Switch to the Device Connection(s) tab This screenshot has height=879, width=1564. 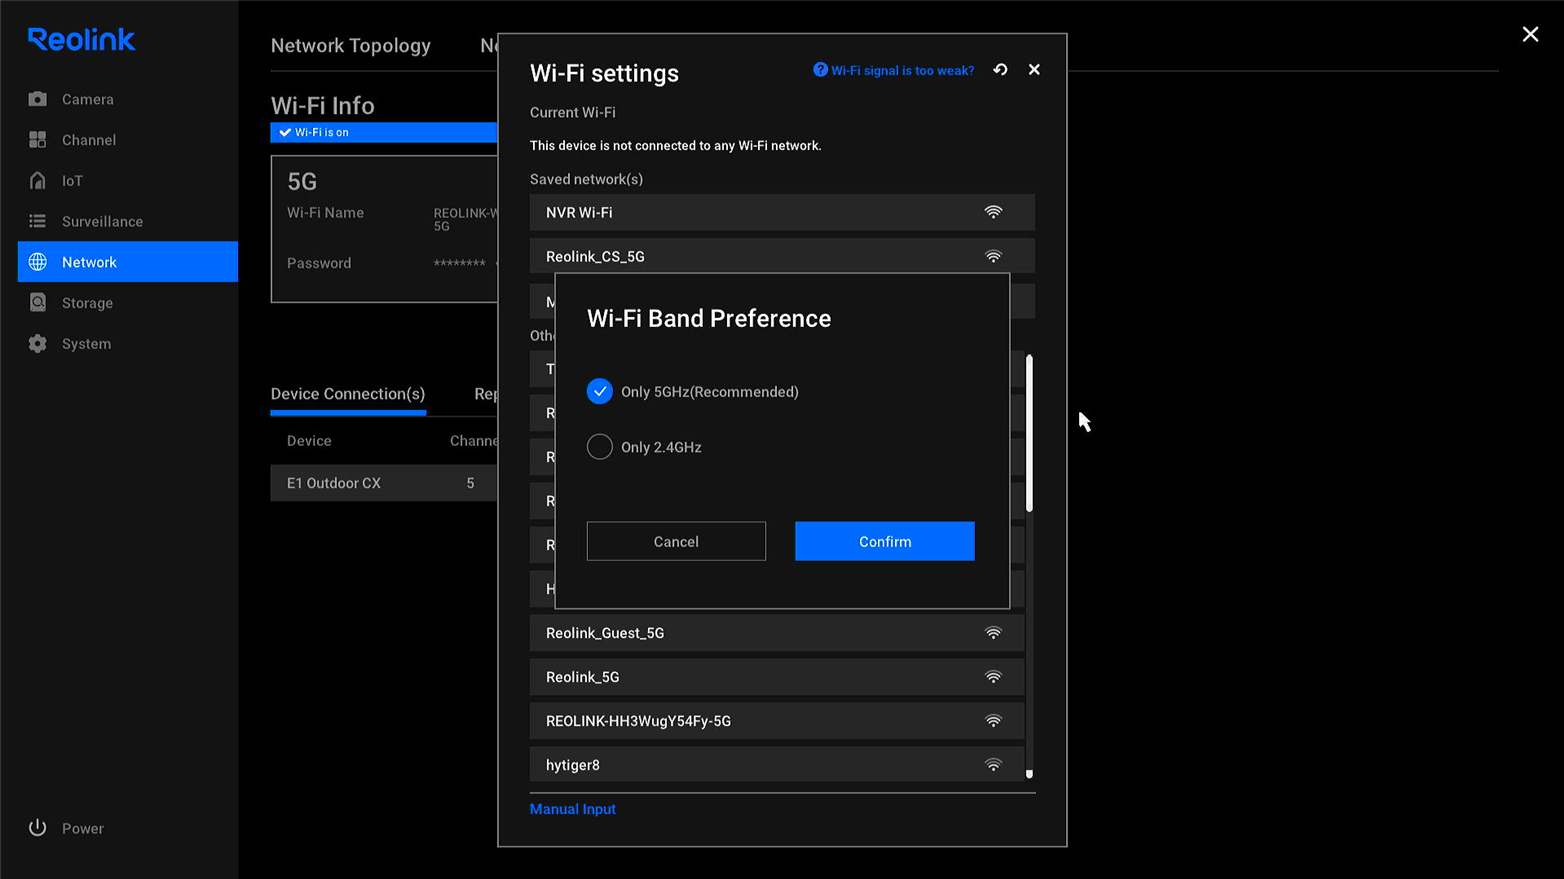click(347, 394)
